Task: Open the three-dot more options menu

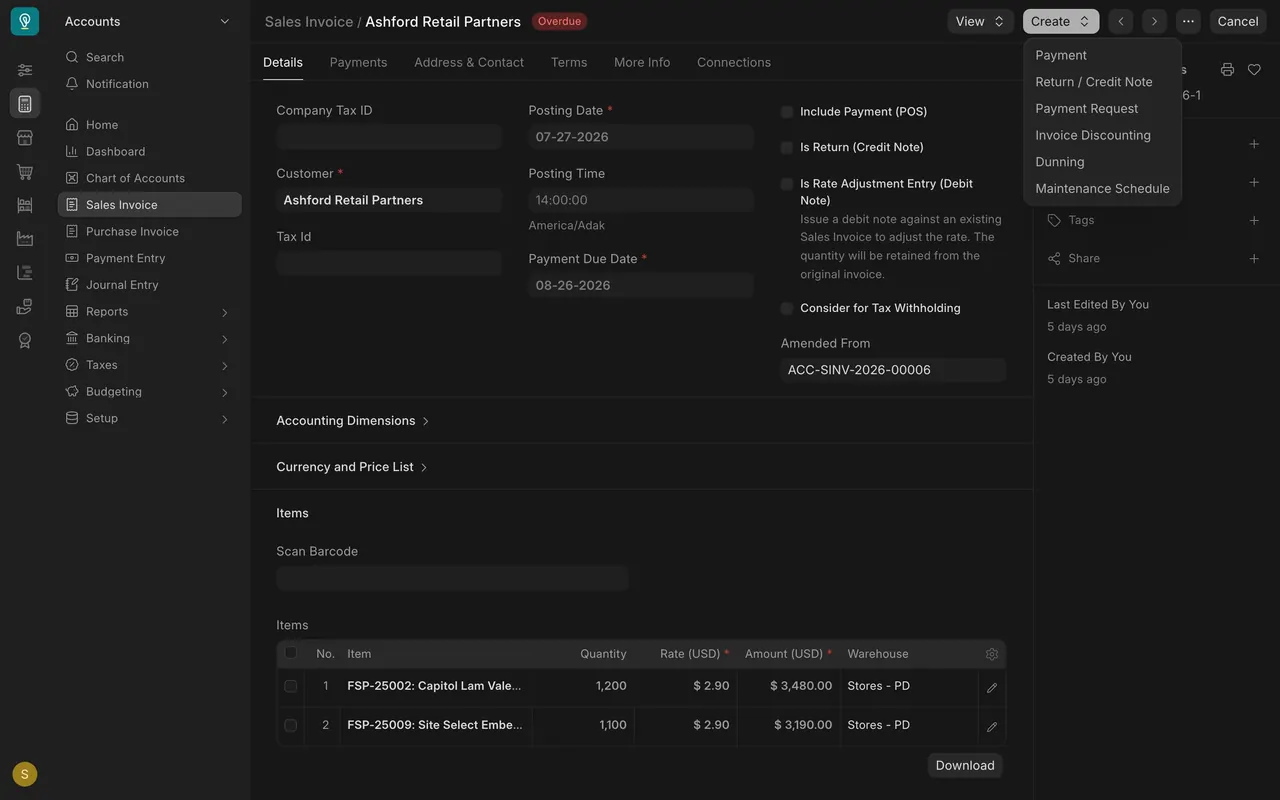Action: (x=1188, y=21)
